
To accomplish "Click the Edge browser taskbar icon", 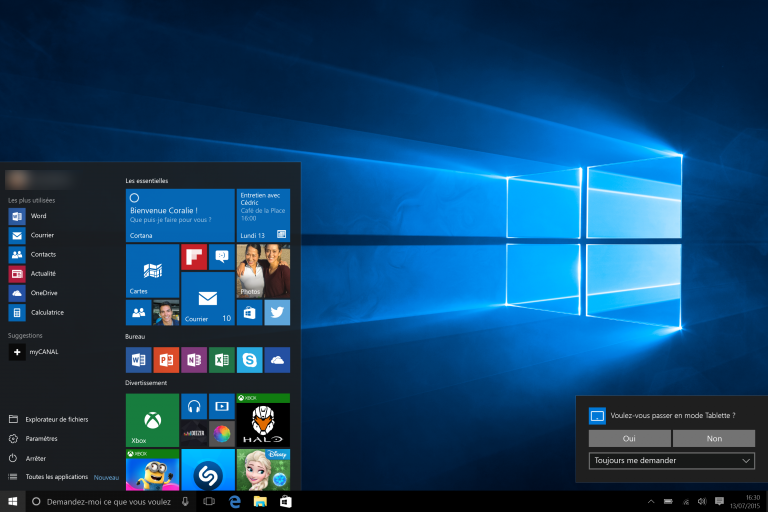I will pos(236,500).
